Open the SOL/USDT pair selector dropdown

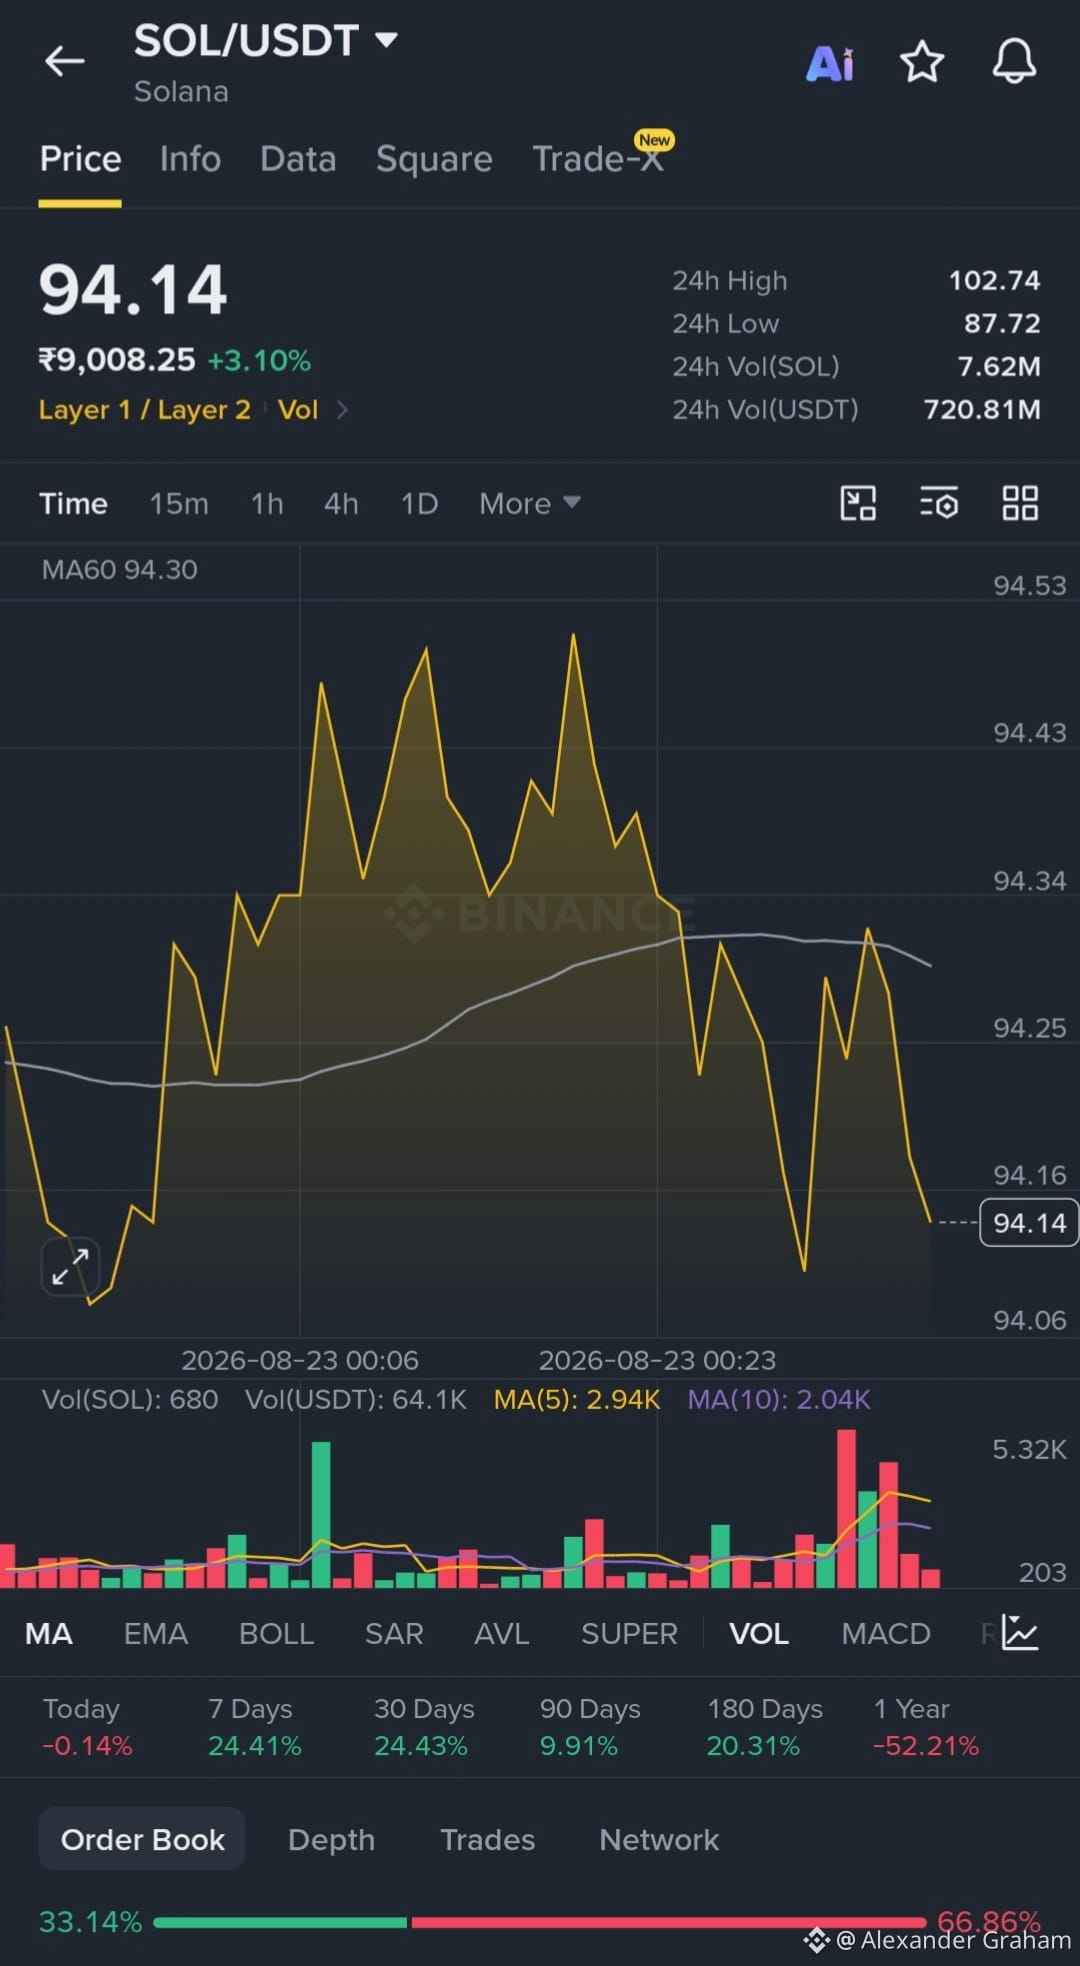click(266, 41)
